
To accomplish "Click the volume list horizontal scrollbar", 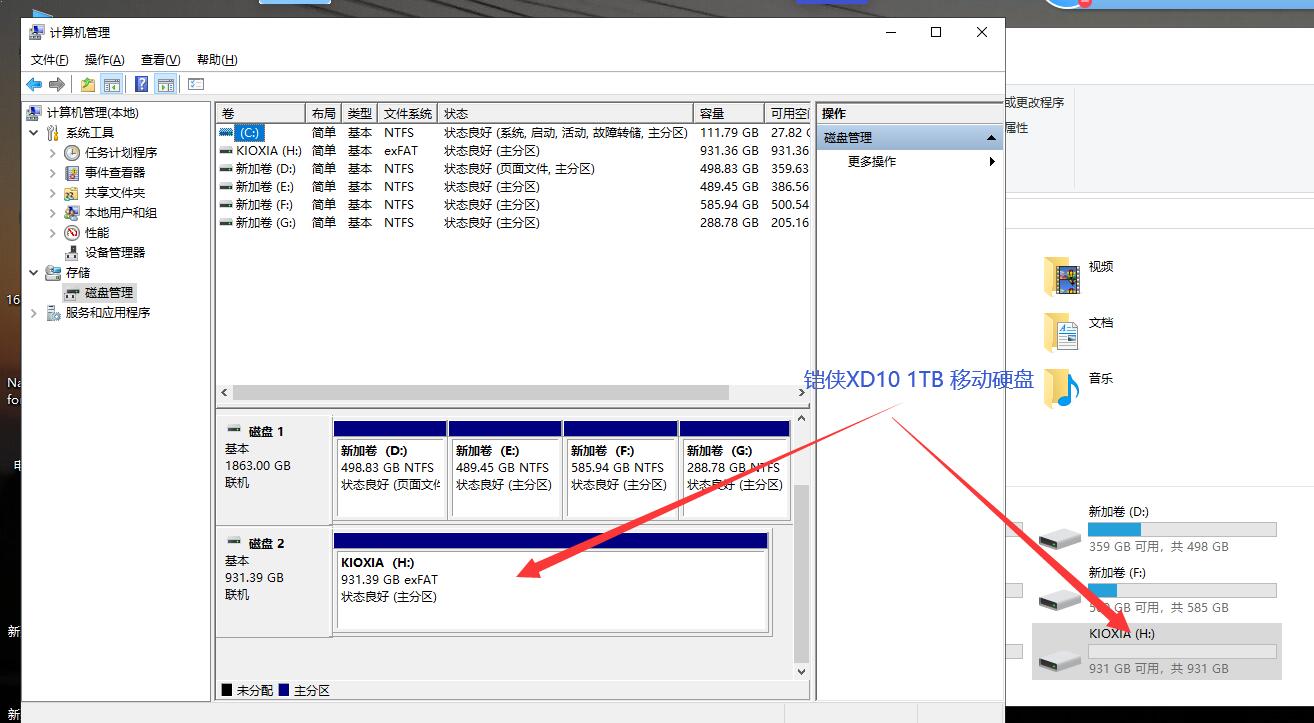I will pyautogui.click(x=481, y=393).
